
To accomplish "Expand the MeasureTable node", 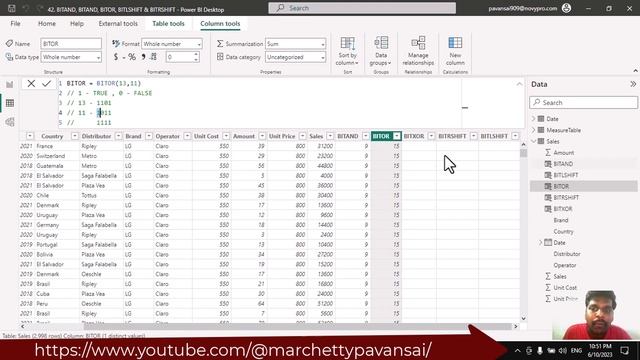I will pyautogui.click(x=533, y=130).
